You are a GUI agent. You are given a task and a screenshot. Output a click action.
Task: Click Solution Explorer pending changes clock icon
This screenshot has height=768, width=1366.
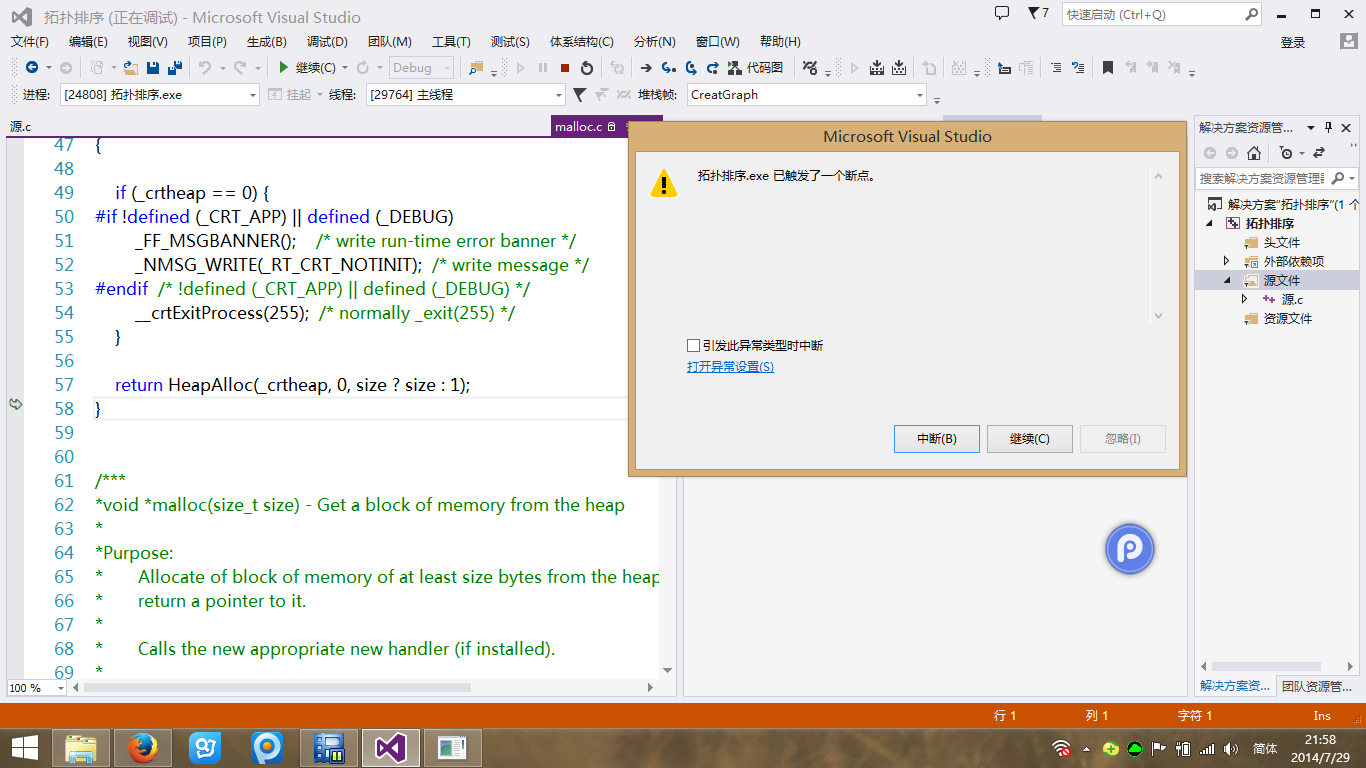[1286, 153]
